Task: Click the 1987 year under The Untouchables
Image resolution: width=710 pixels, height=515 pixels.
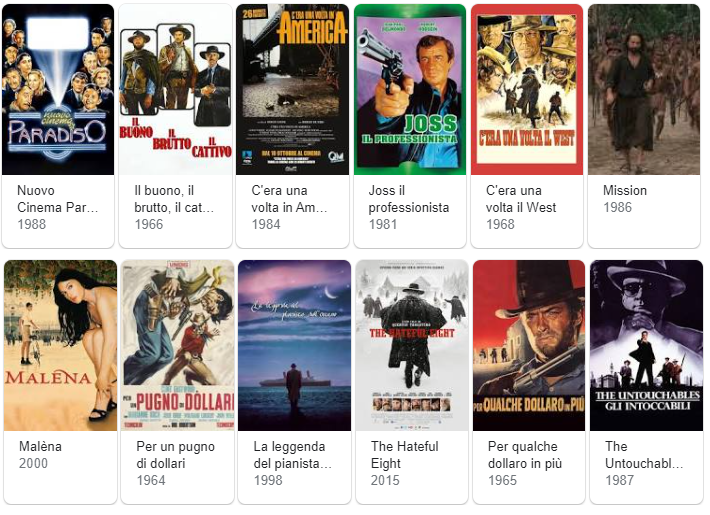Action: pyautogui.click(x=620, y=481)
